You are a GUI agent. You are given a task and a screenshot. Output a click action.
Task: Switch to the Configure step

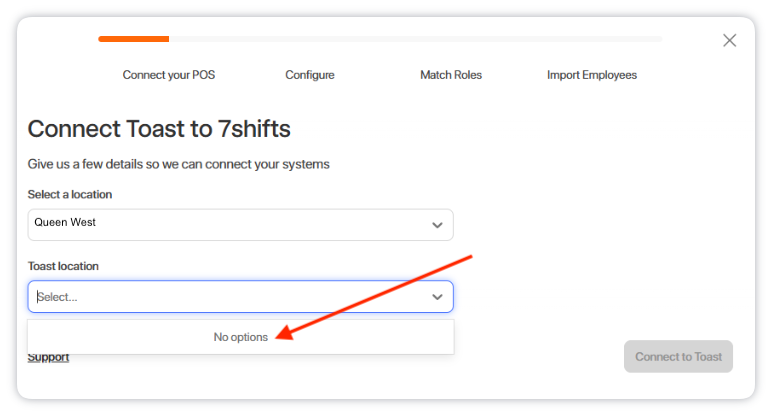coord(310,75)
